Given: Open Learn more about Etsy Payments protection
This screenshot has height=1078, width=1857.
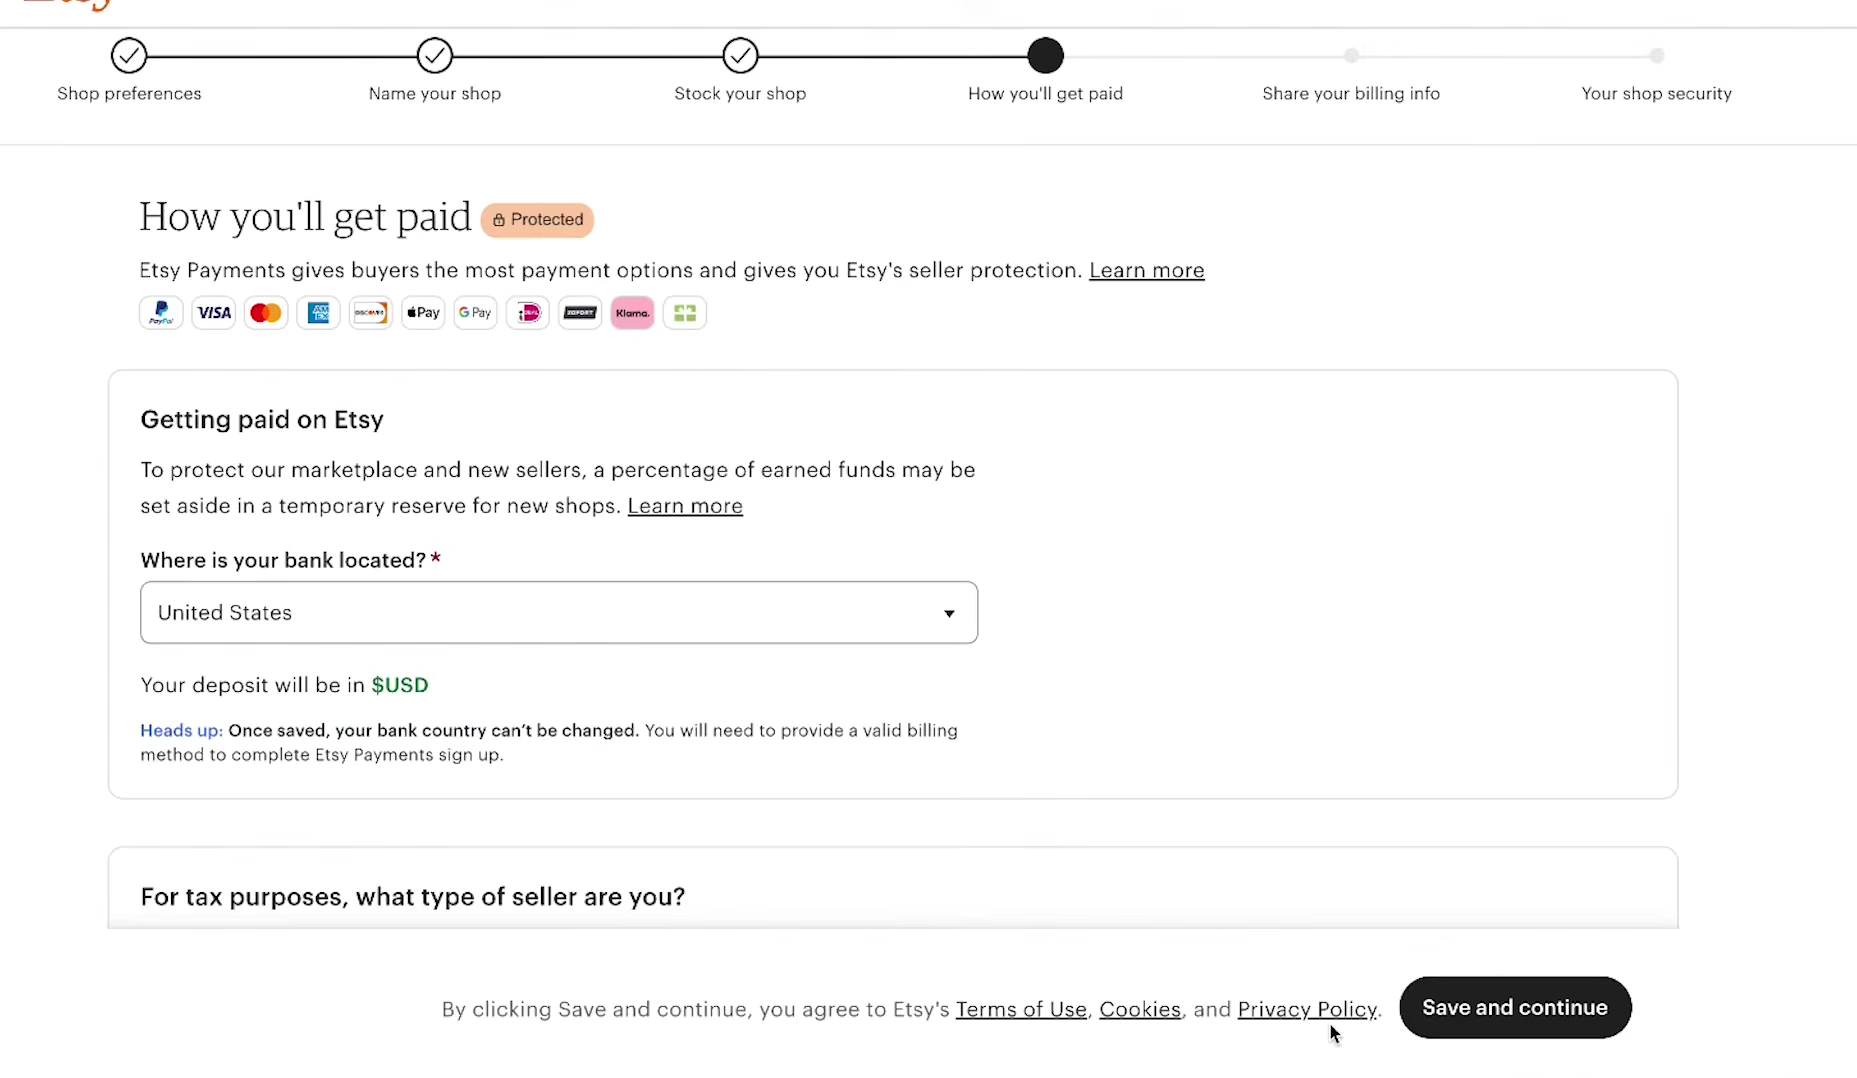Looking at the screenshot, I should [x=1147, y=270].
